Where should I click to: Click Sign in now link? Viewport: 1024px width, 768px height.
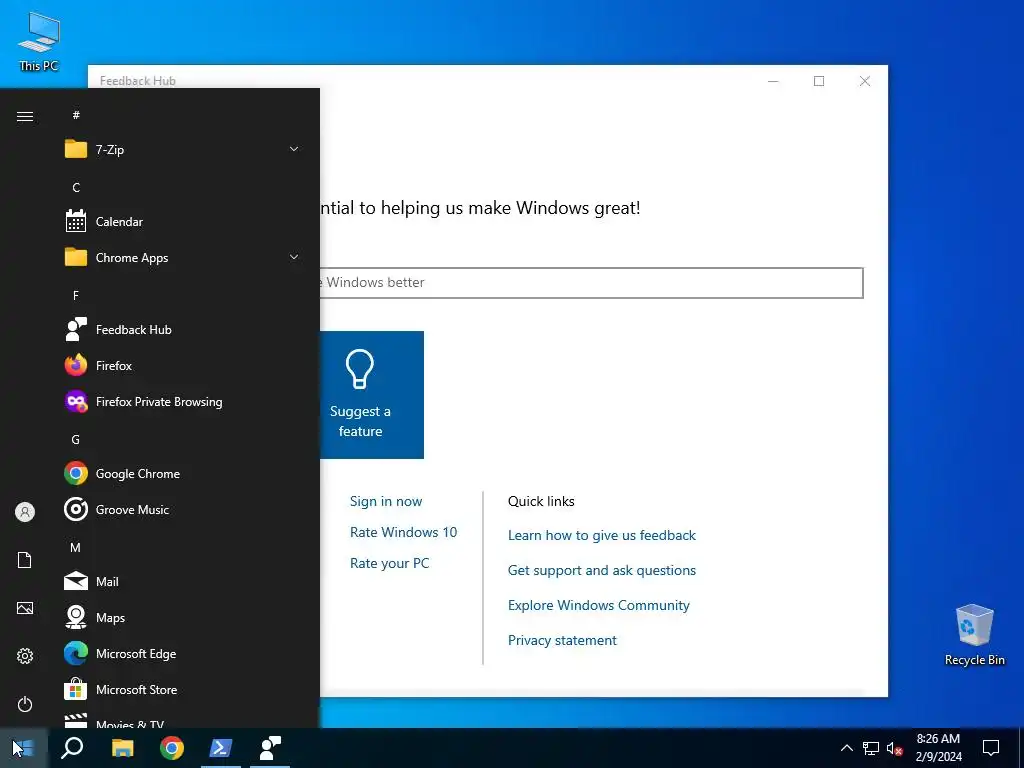click(x=386, y=502)
